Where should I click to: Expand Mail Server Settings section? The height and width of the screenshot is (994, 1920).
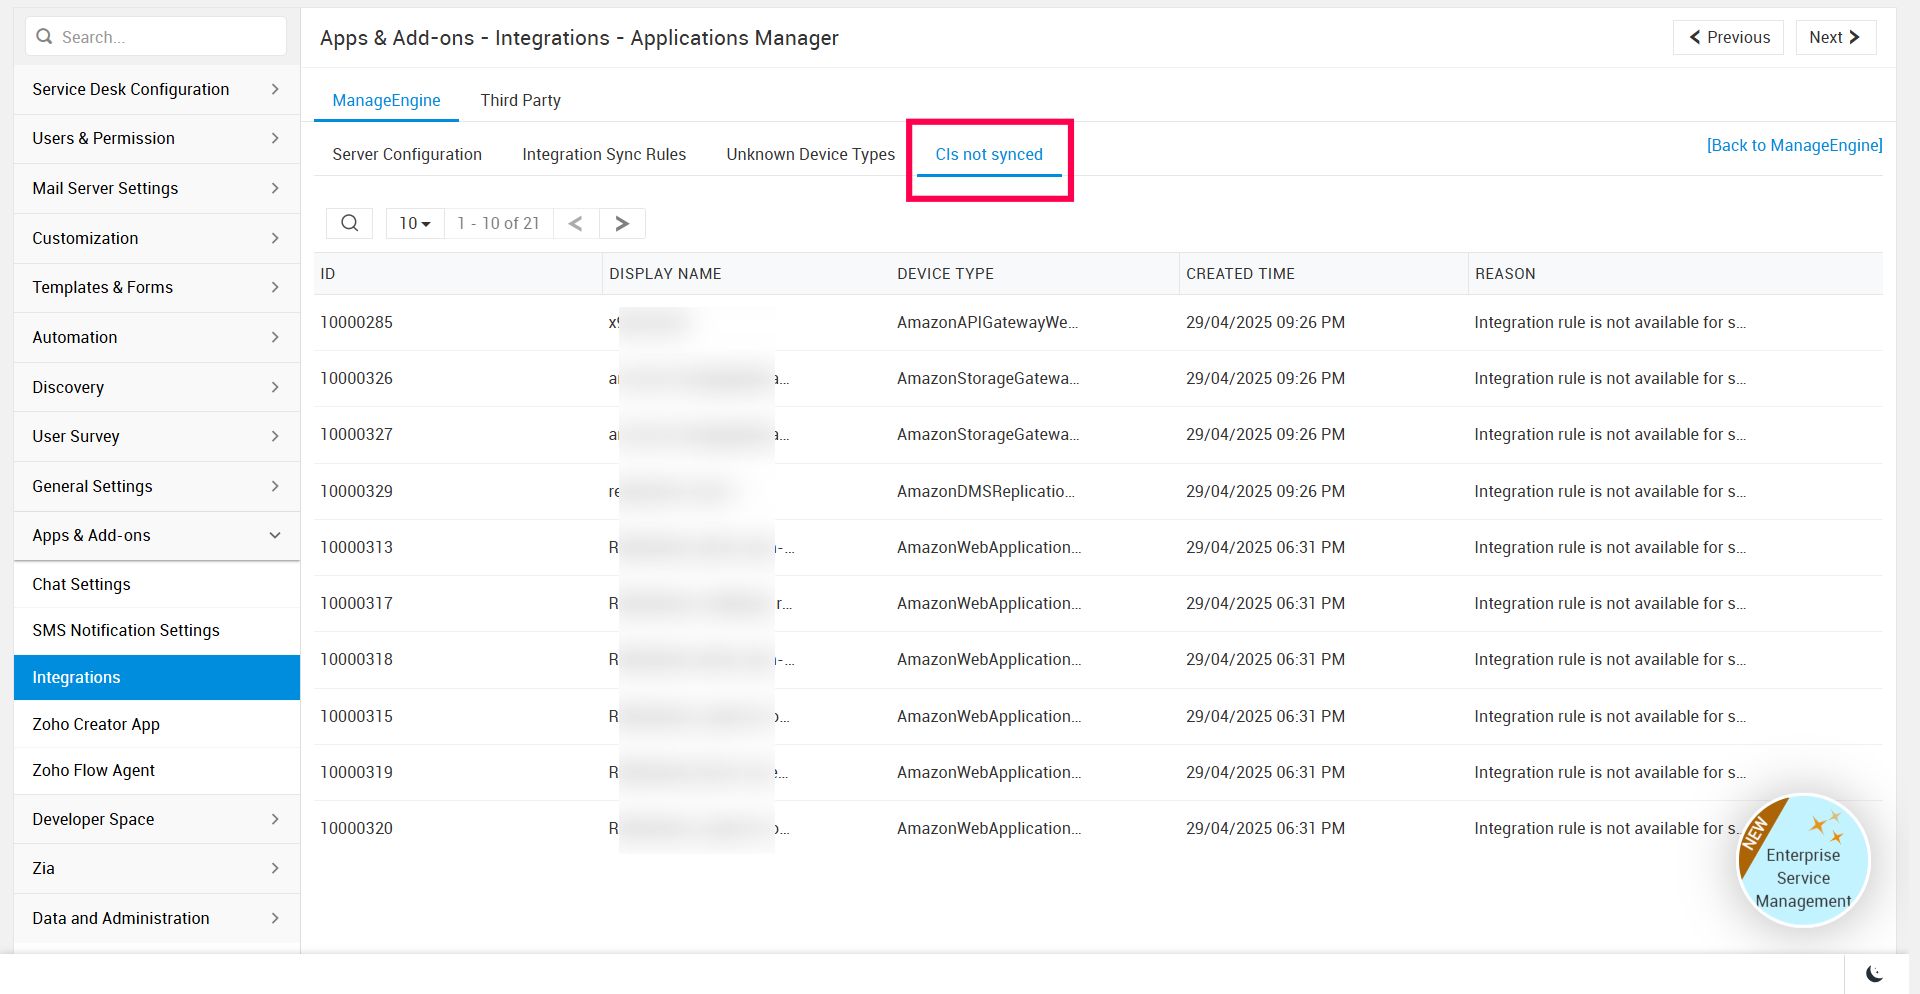pyautogui.click(x=157, y=188)
